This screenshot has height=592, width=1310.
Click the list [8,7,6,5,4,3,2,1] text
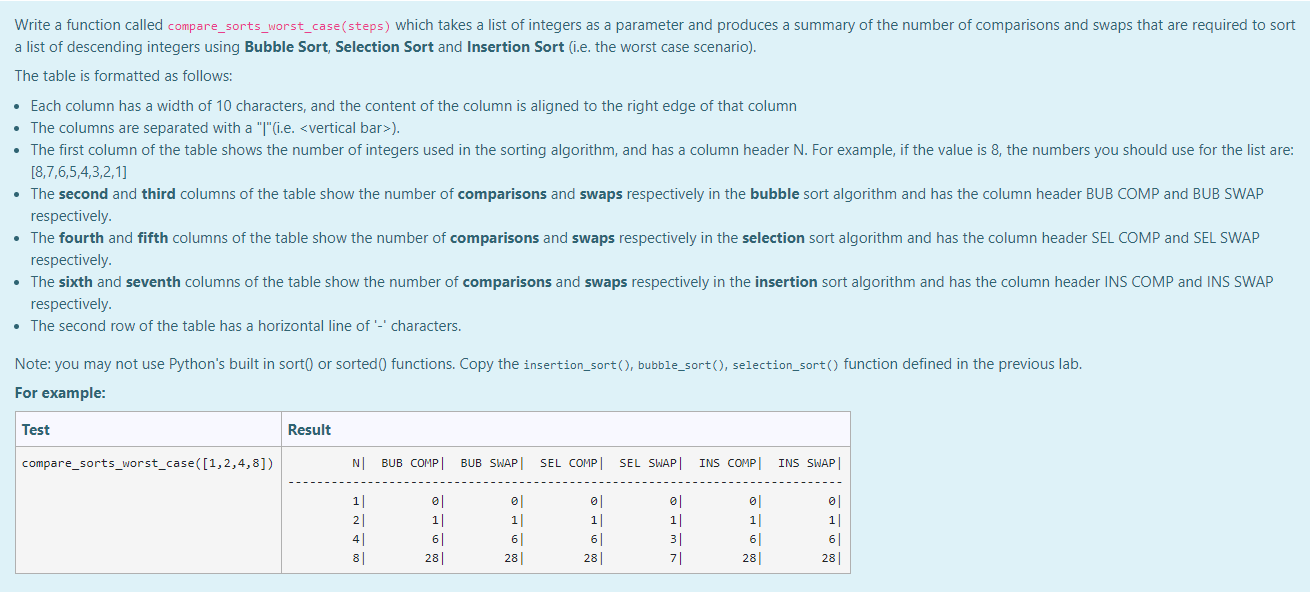pos(79,171)
